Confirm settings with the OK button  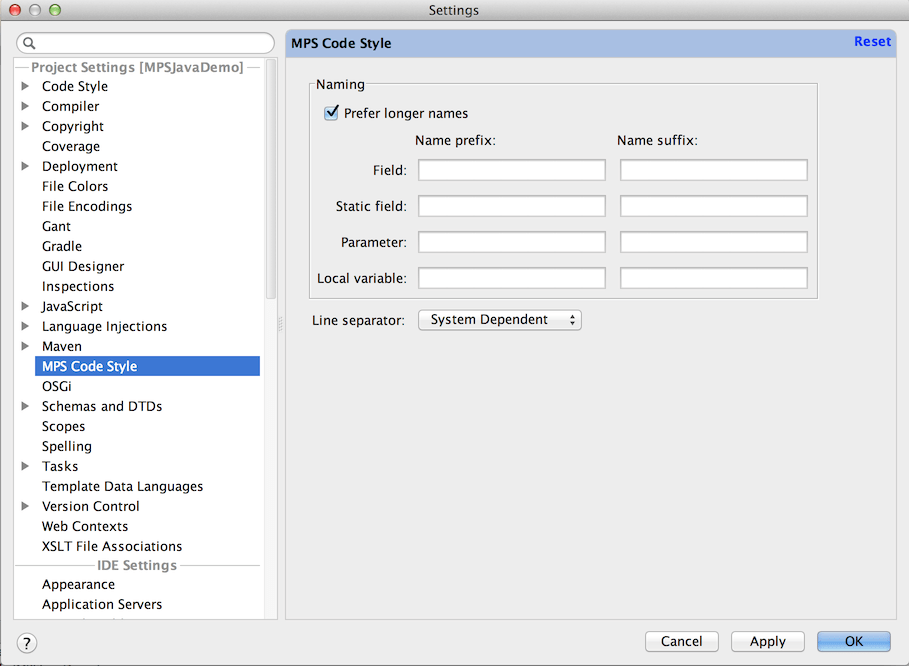[853, 641]
